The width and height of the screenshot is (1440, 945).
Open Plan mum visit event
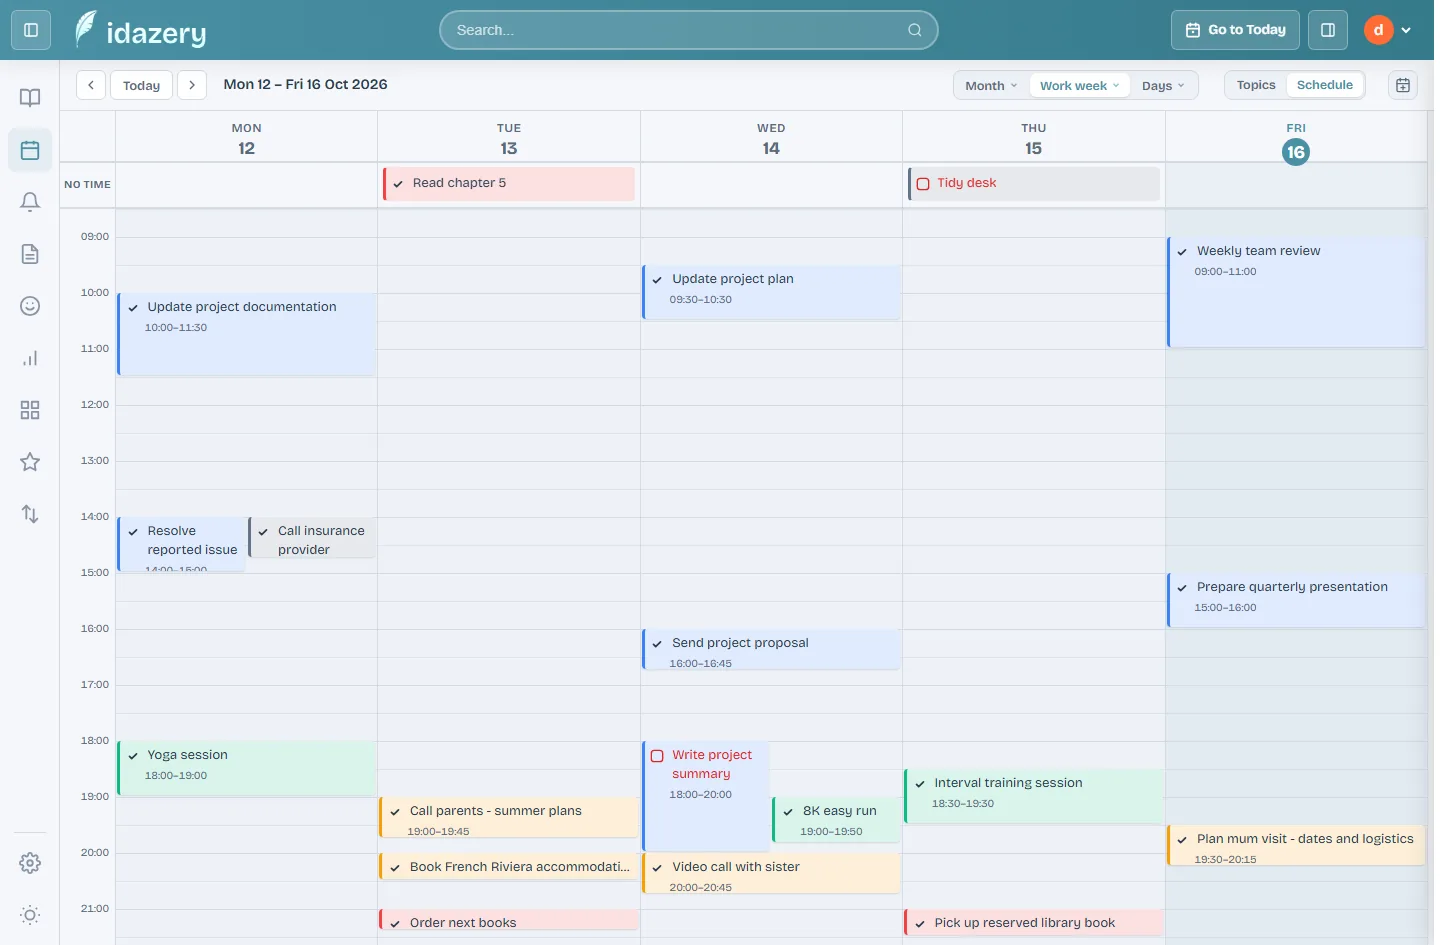pos(1296,846)
